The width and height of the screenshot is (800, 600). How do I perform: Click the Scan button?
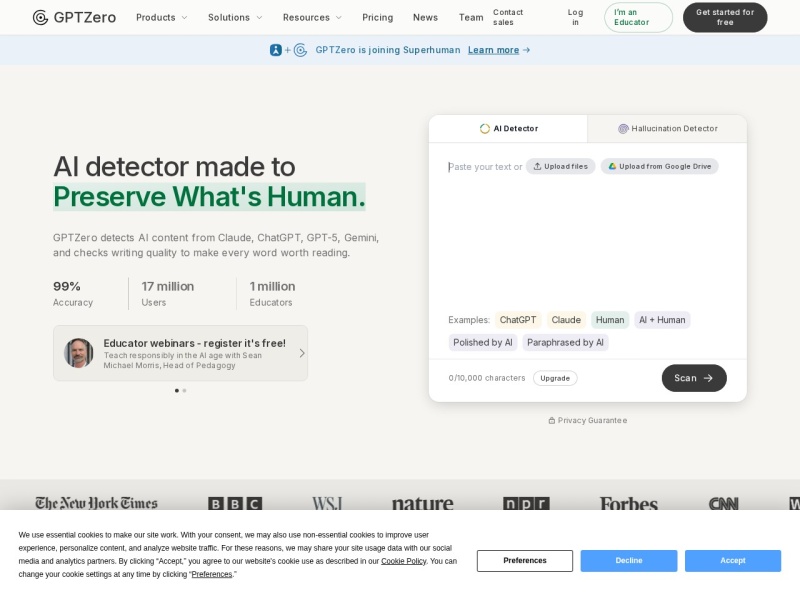tap(694, 378)
